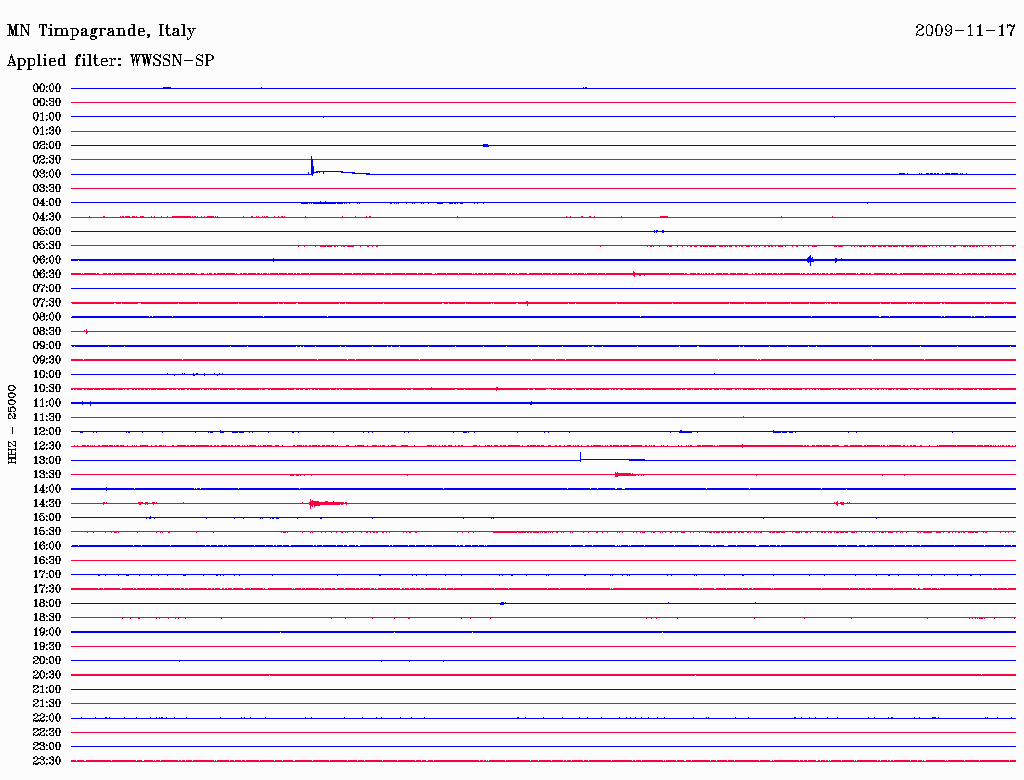
Task: Click the blue spike on the 13:00 trace
Action: [x=581, y=457]
